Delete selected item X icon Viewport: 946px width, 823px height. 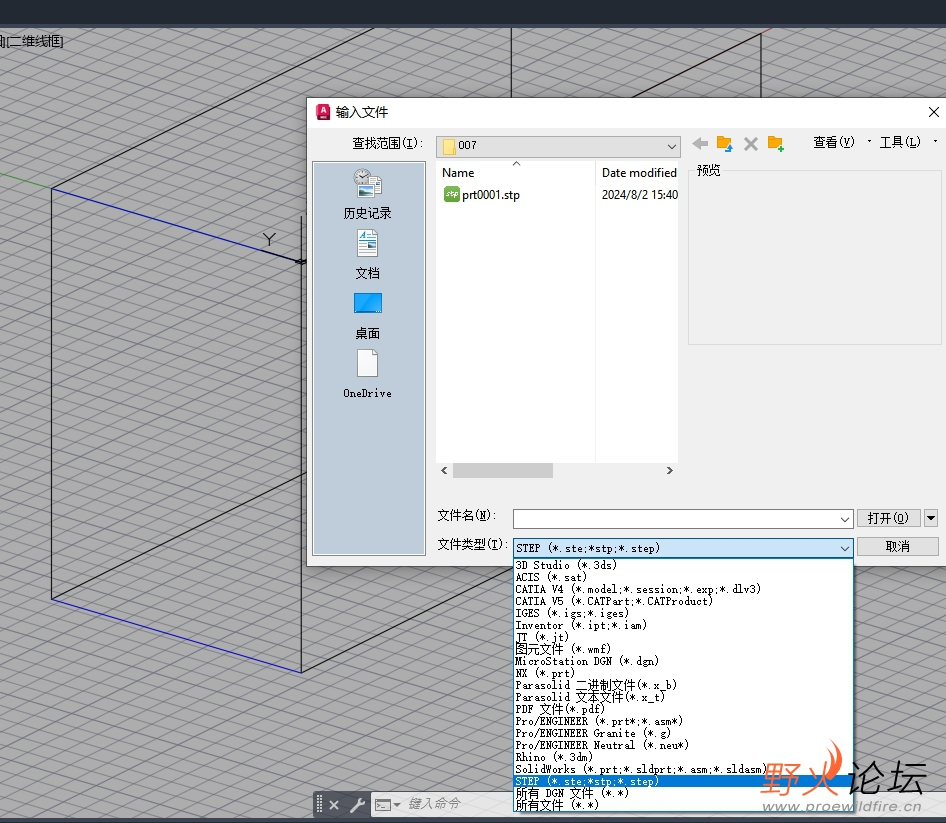(x=751, y=144)
